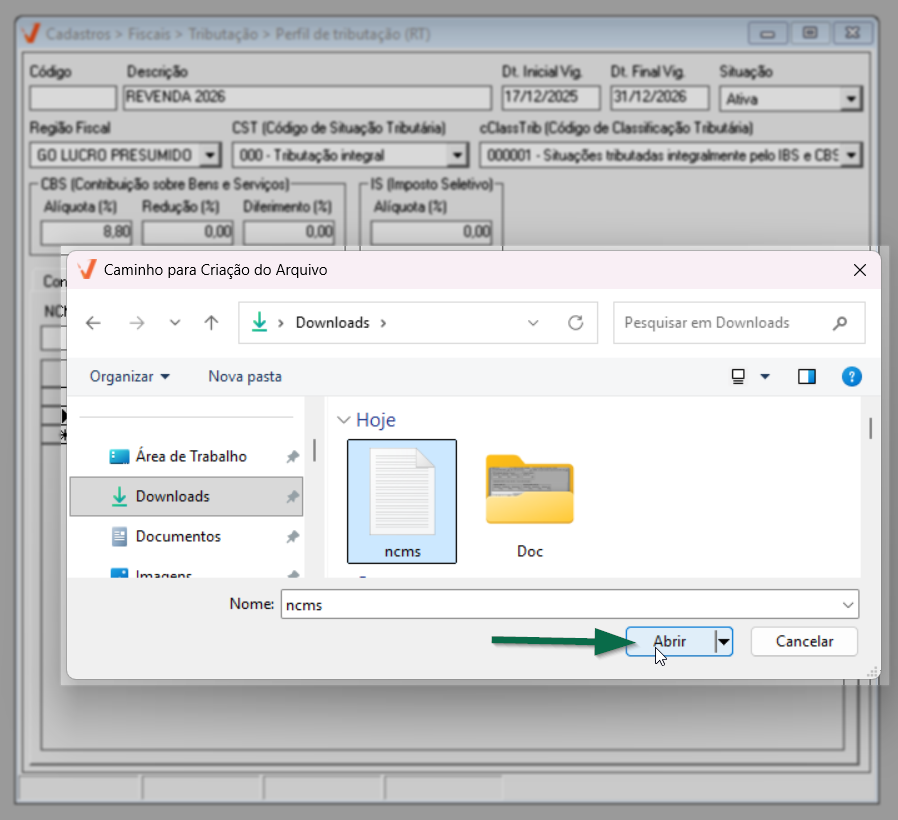Go up one folder level
Image resolution: width=898 pixels, height=820 pixels.
211,323
